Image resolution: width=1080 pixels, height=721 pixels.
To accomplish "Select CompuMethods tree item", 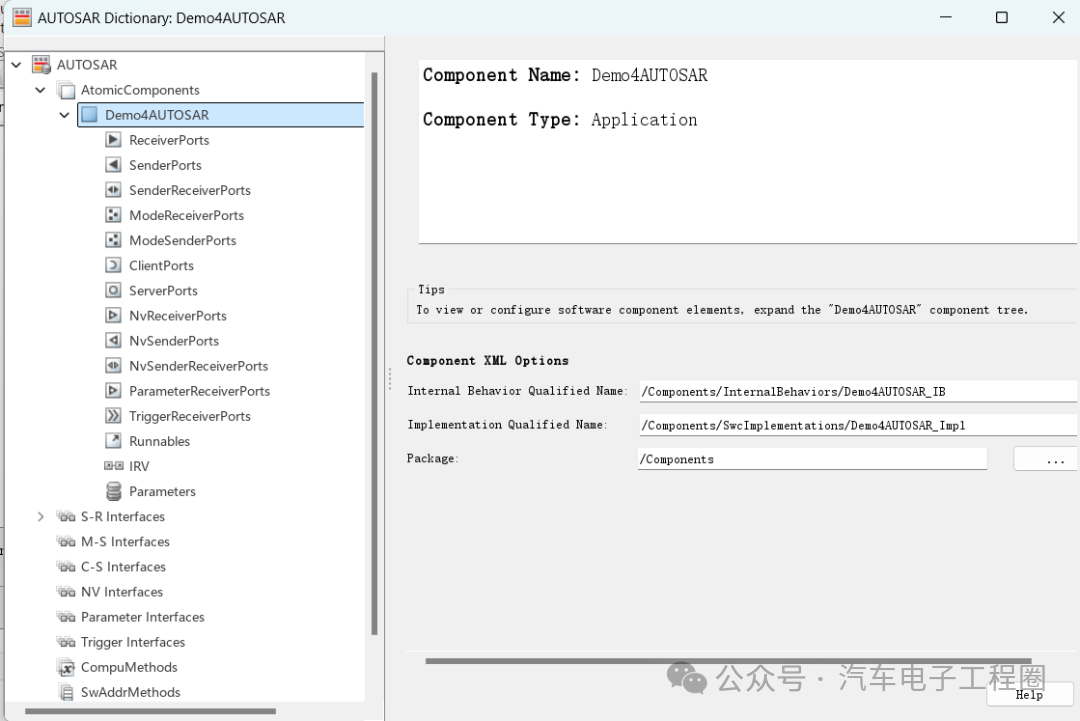I will coord(129,667).
